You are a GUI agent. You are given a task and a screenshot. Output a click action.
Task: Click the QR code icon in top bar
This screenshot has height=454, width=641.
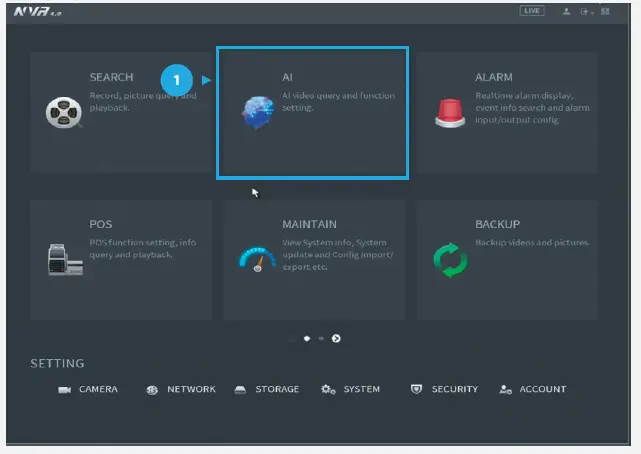[605, 11]
